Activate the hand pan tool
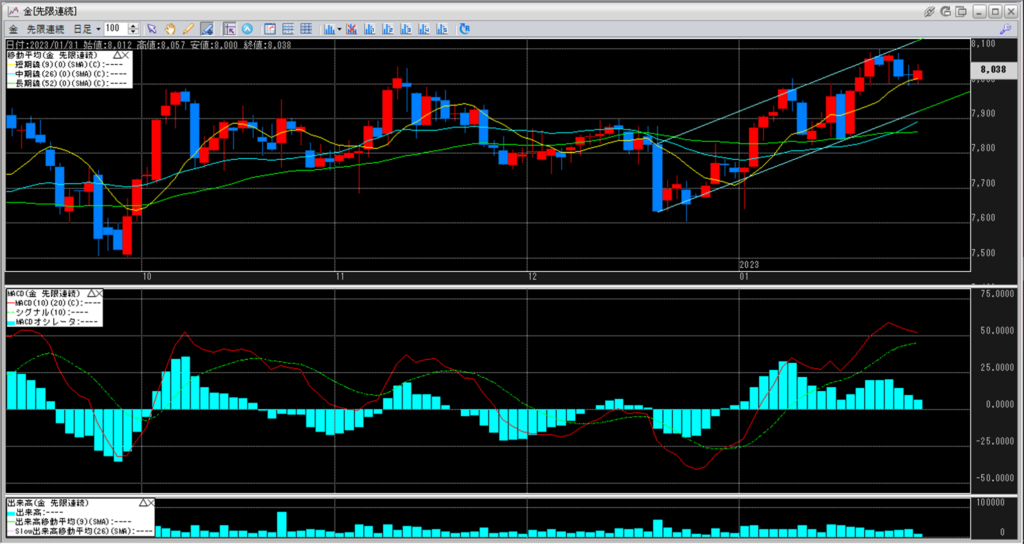Image resolution: width=1024 pixels, height=544 pixels. coord(170,29)
